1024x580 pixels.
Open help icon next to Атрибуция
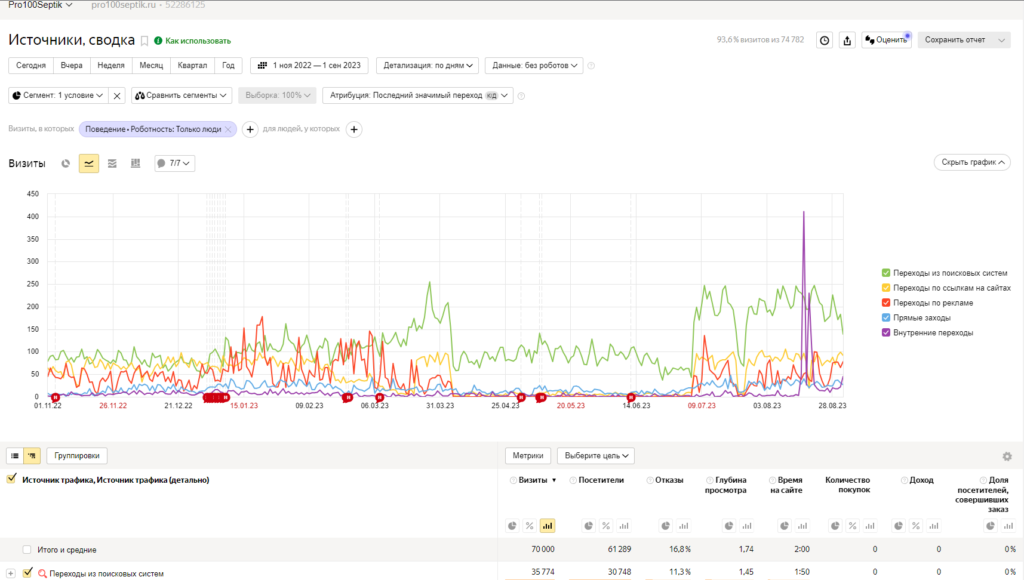[x=521, y=96]
